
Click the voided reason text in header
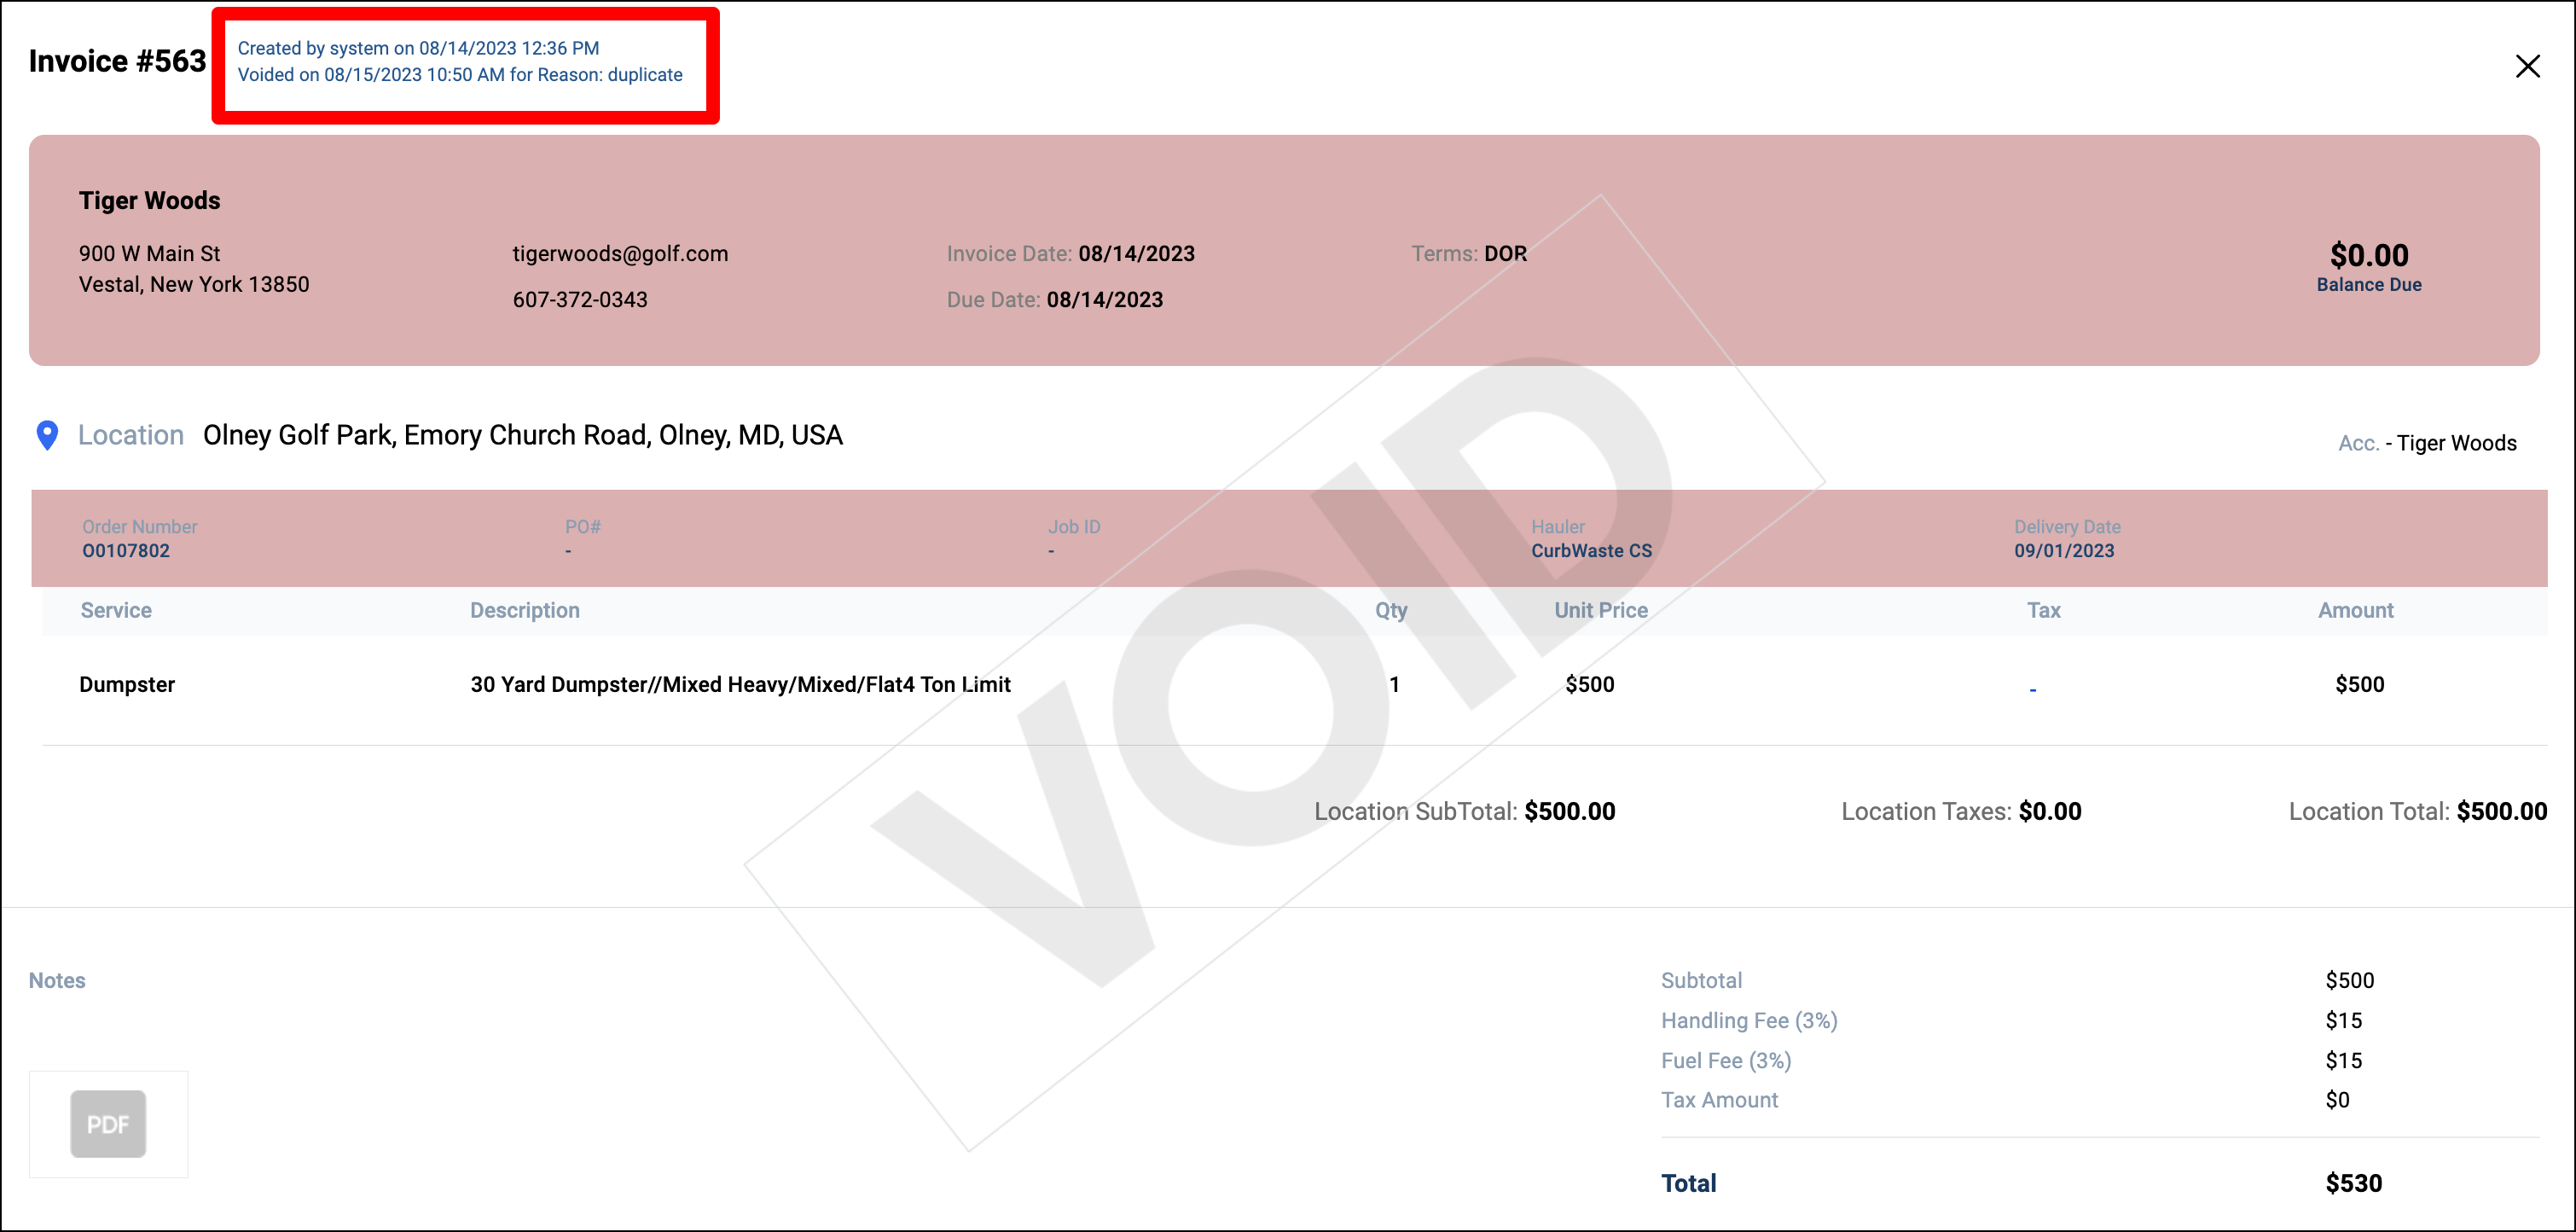460,75
